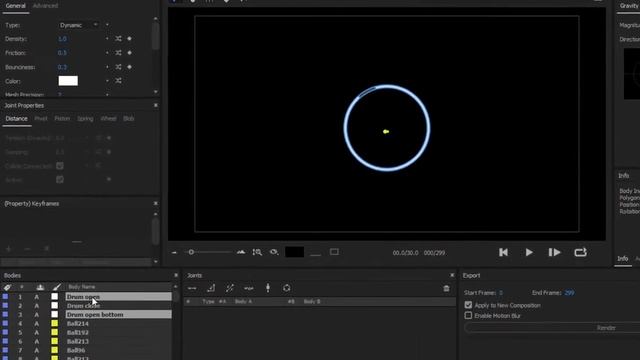Select the Drum close body row
The width and height of the screenshot is (640, 360).
coord(118,306)
